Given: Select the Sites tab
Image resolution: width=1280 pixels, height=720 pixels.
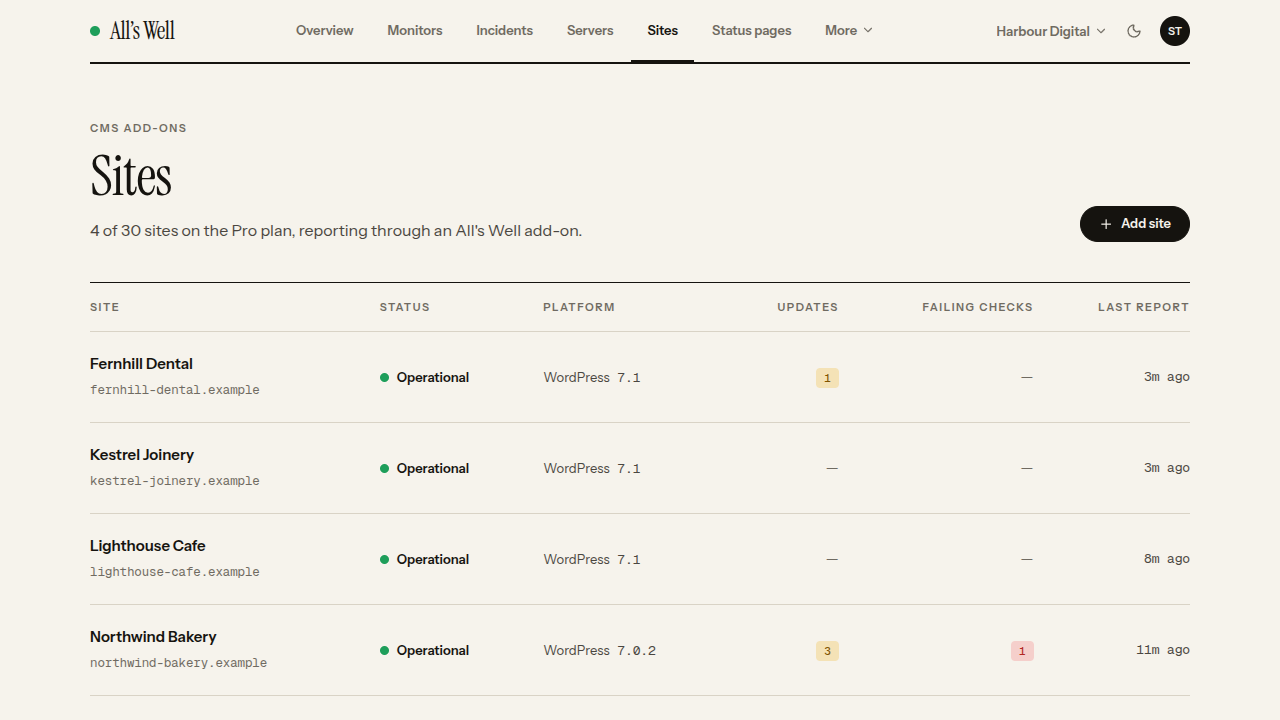Looking at the screenshot, I should (x=662, y=31).
